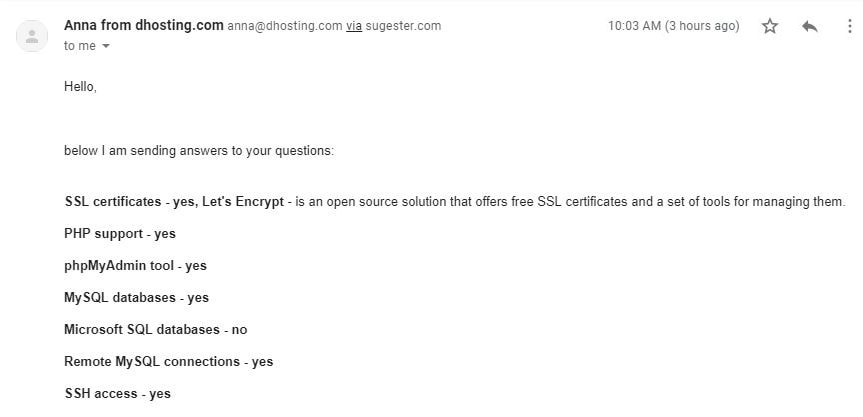Click the "SSL certificates - yes, Let's Encrypt" text
Screen dimensions: 863x417
(174, 202)
